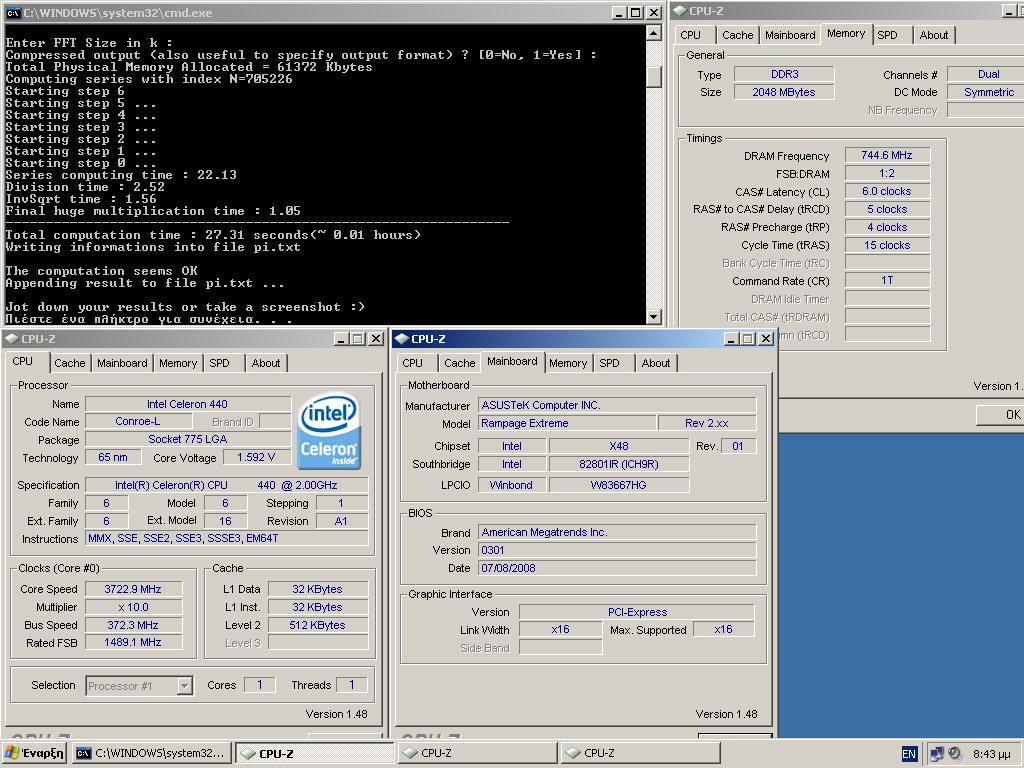Click Manufacturer field ASUSTeK Computer INC.

point(617,405)
